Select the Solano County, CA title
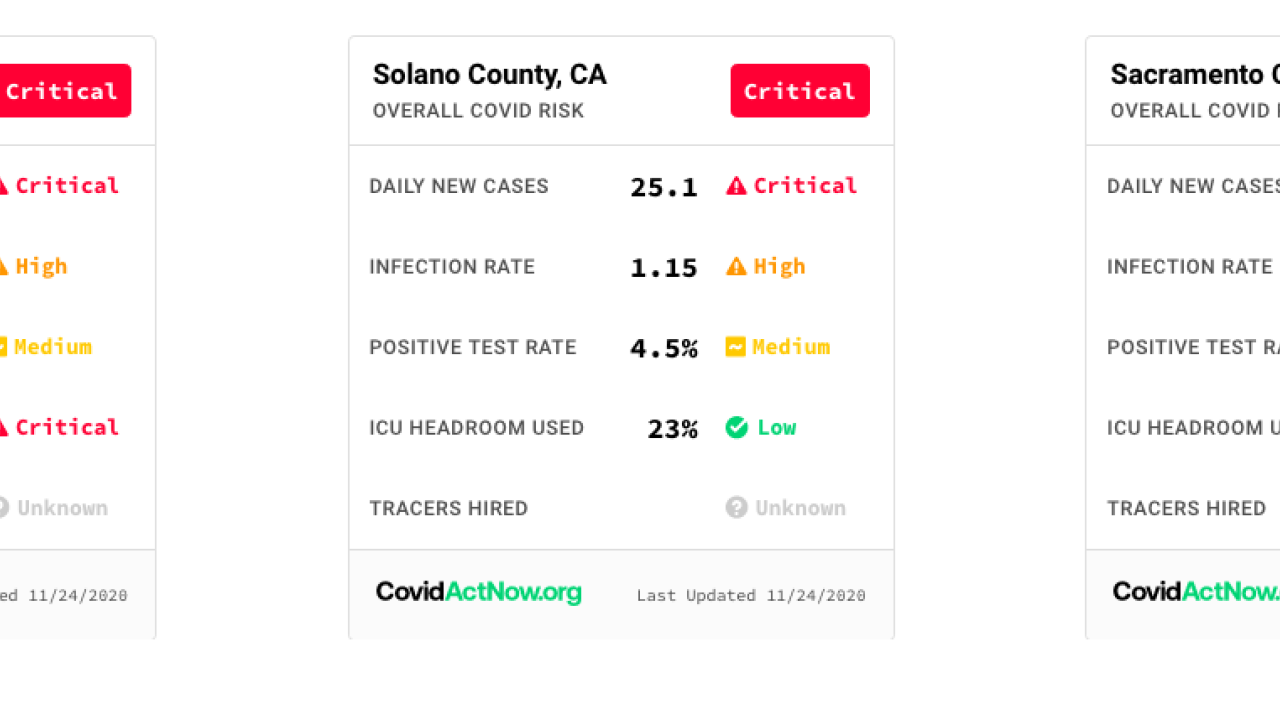 pos(489,74)
